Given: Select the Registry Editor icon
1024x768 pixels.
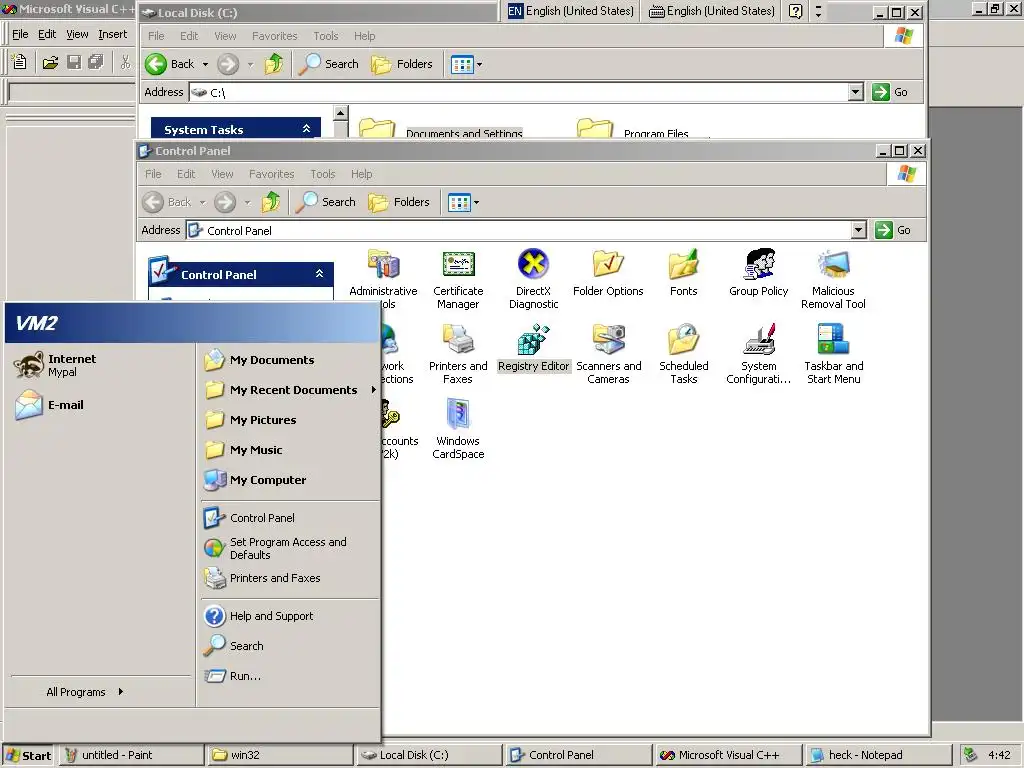Looking at the screenshot, I should (x=533, y=348).
